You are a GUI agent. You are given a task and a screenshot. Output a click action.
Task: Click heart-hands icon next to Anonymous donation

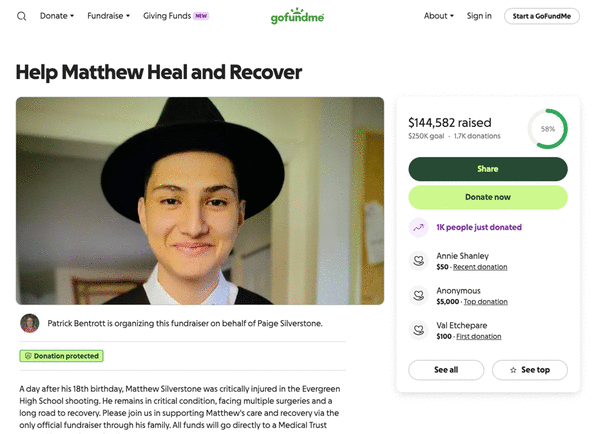[x=419, y=295]
